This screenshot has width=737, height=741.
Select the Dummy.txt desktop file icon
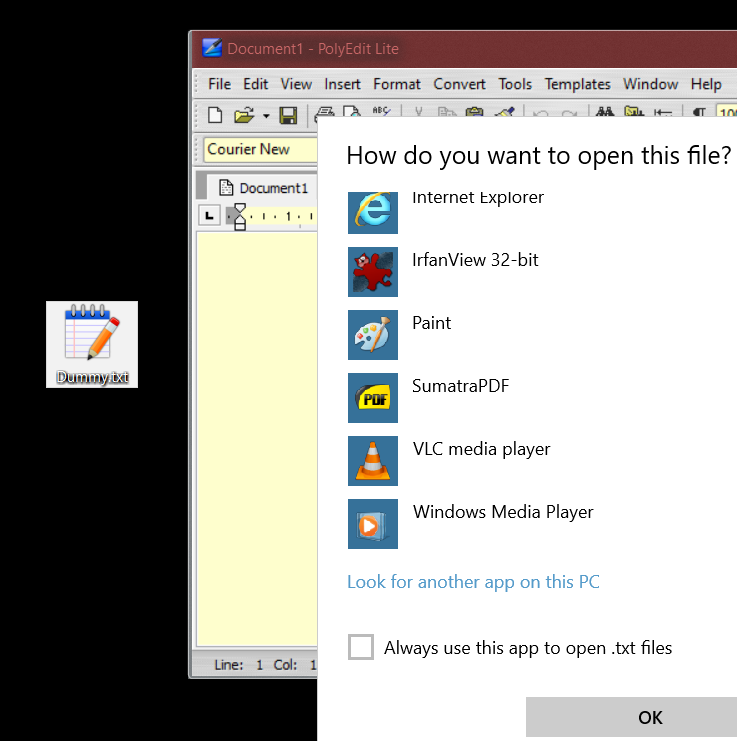pos(92,345)
